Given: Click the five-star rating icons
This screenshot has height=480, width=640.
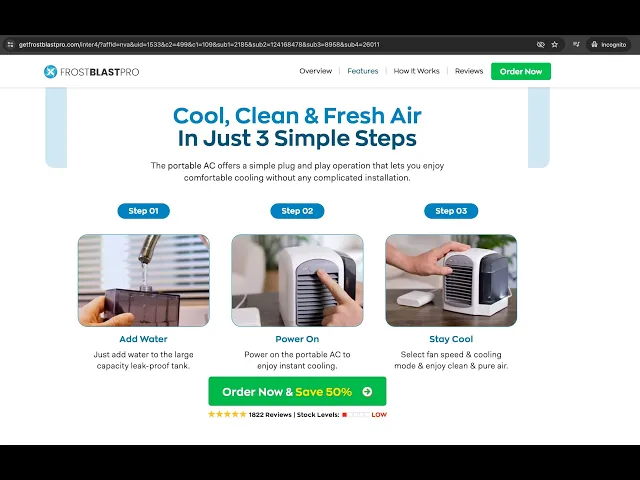Looking at the screenshot, I should point(227,414).
